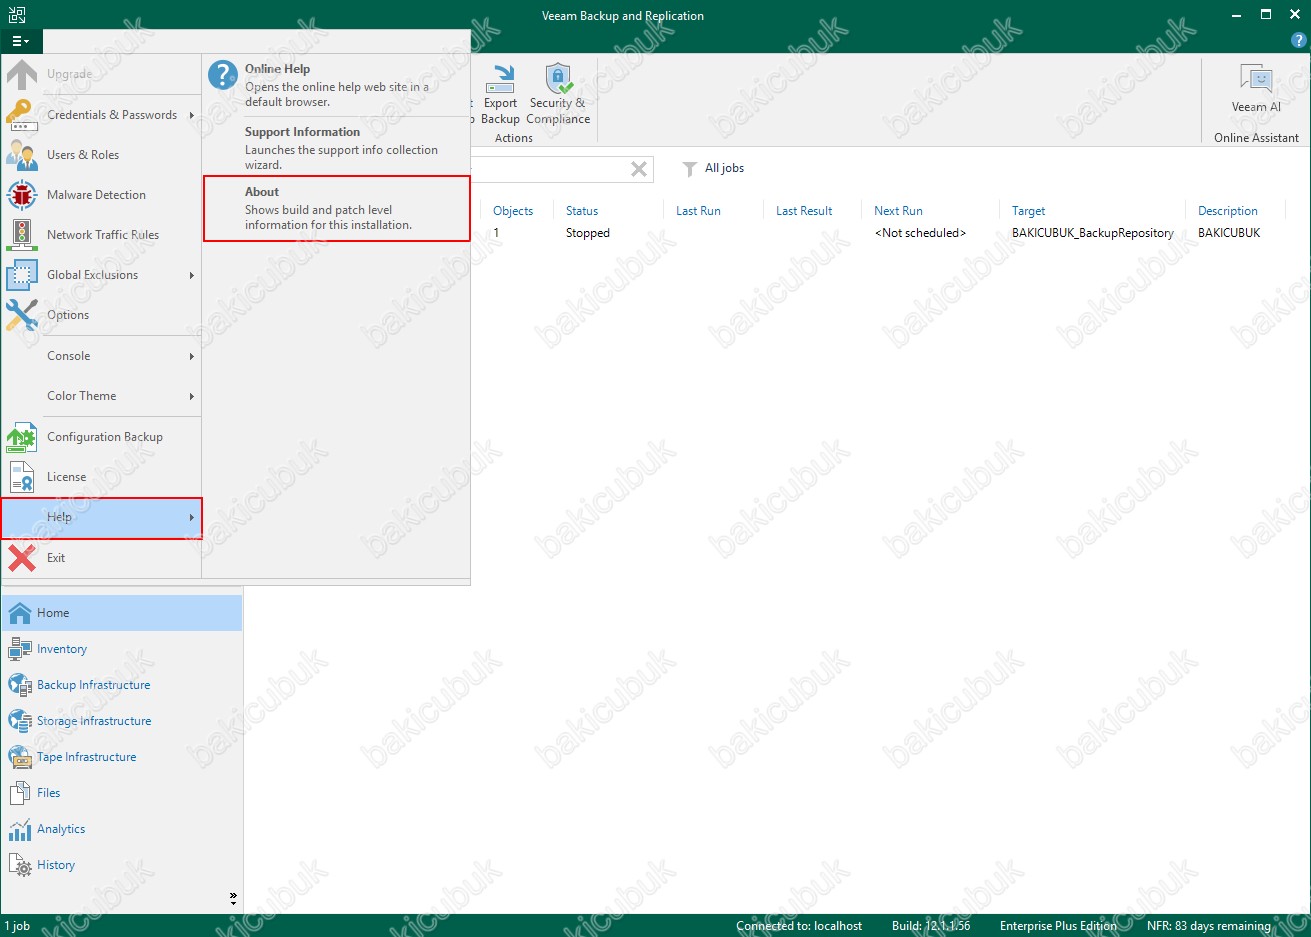Screen dimensions: 1311x937
Task: Click the Credentials & Passwords key icon
Action: (x=22, y=115)
